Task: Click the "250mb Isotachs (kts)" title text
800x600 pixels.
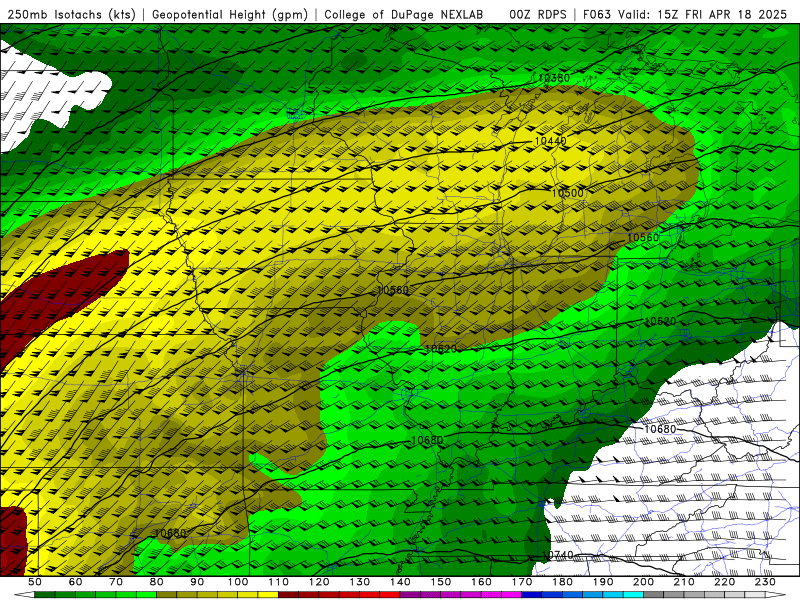Action: (x=72, y=14)
